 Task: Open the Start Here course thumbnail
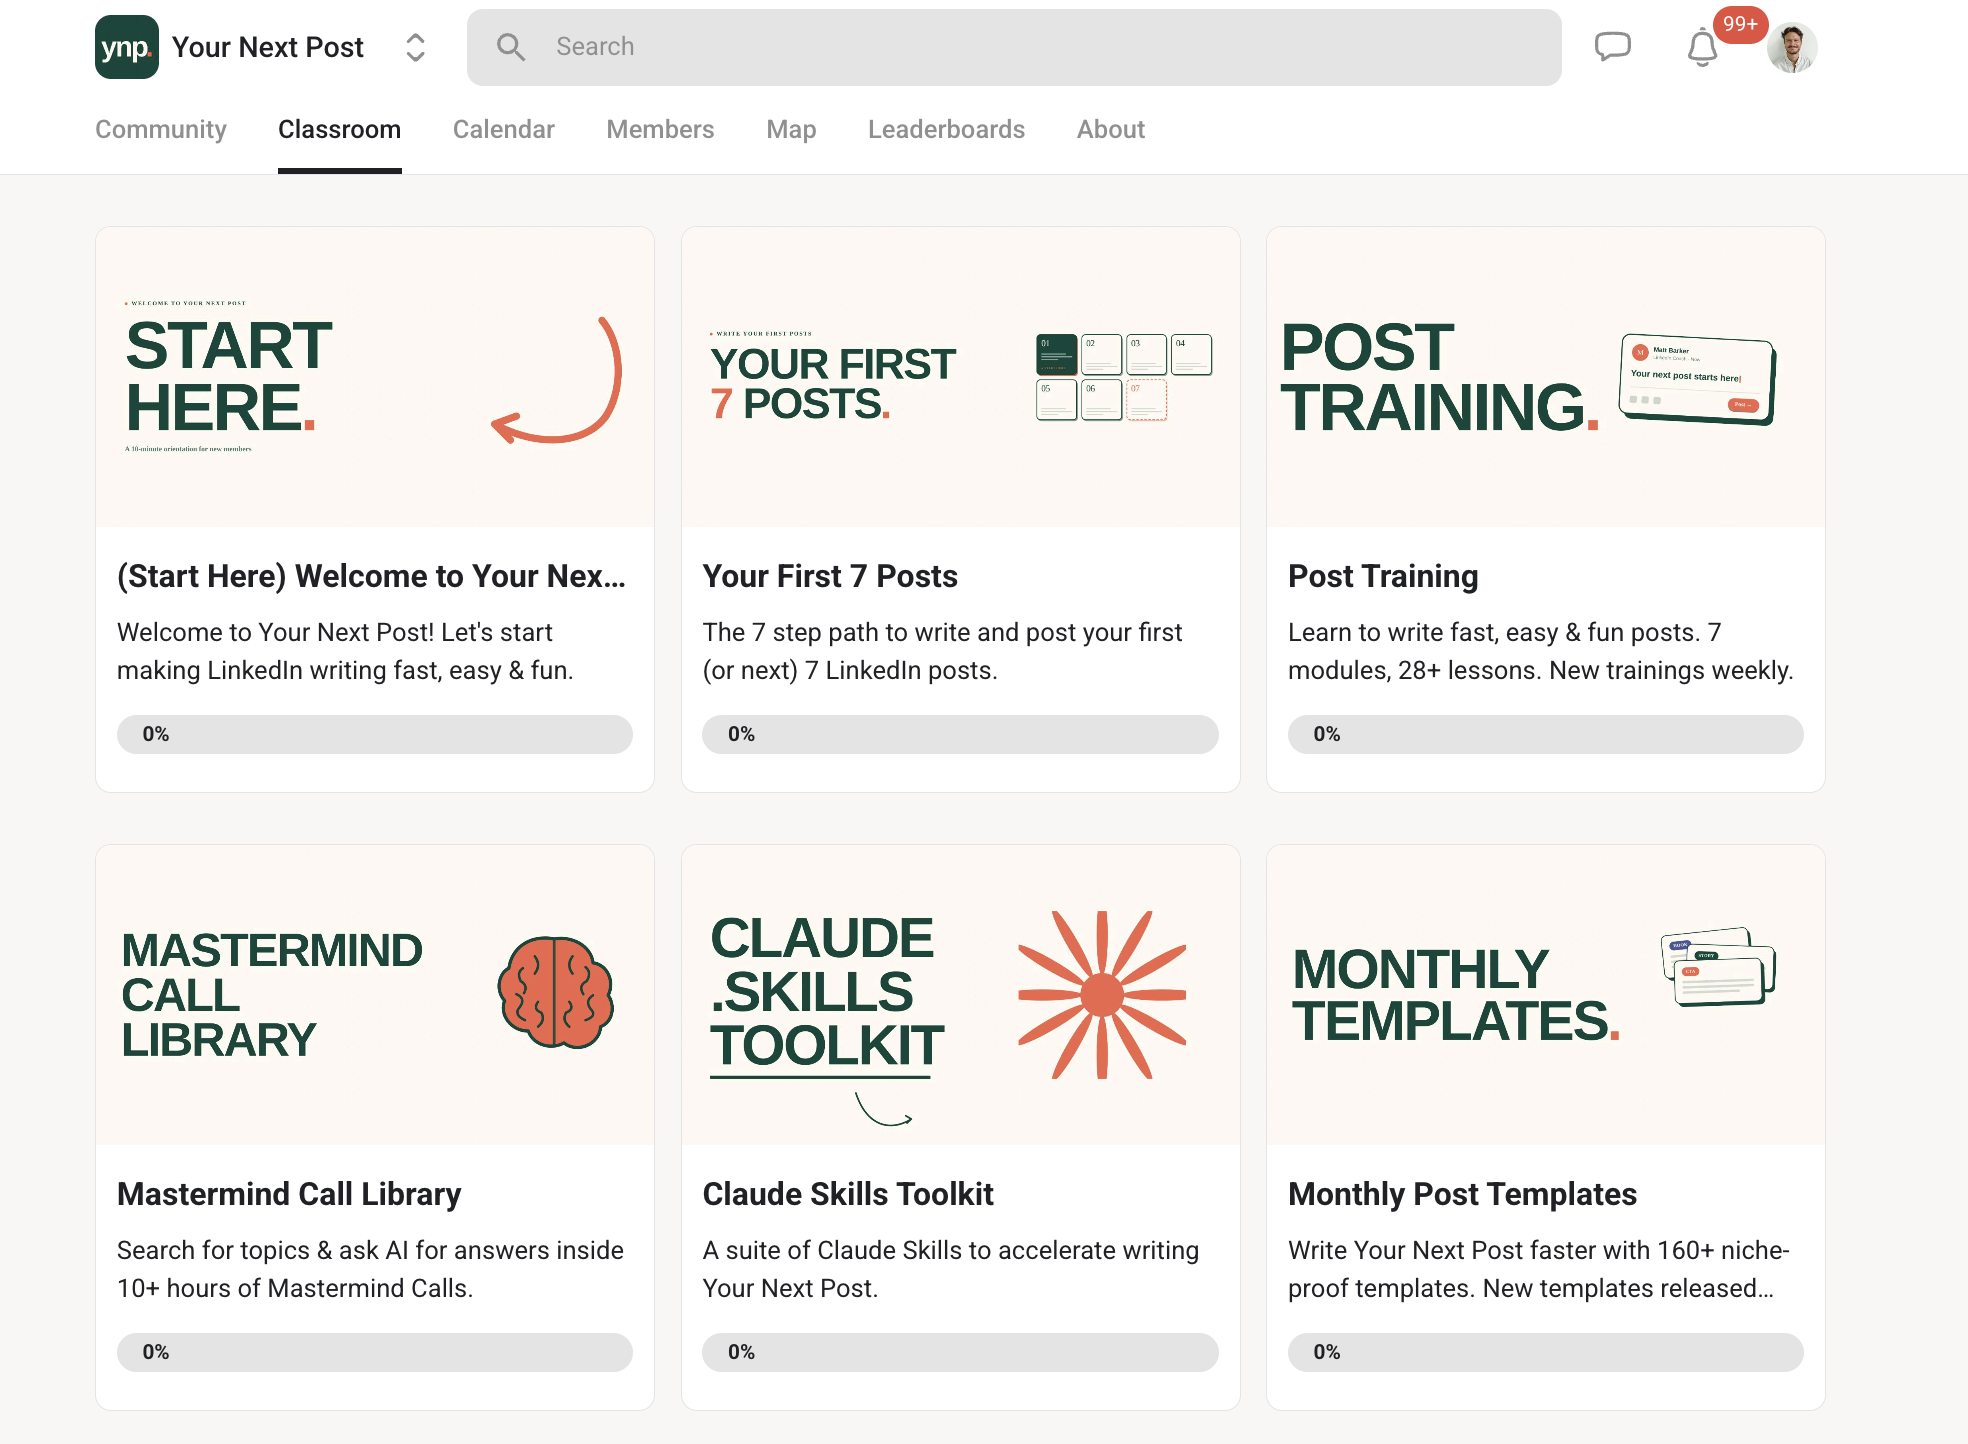tap(375, 377)
